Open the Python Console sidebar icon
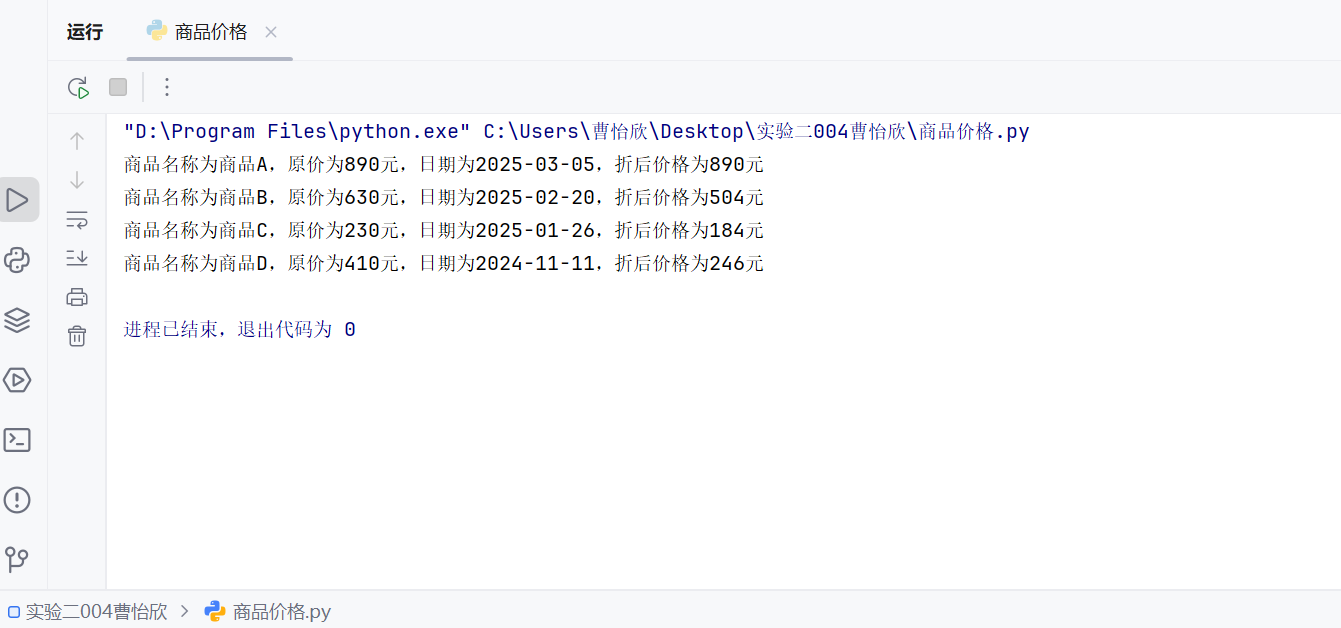This screenshot has width=1341, height=628. 18,260
